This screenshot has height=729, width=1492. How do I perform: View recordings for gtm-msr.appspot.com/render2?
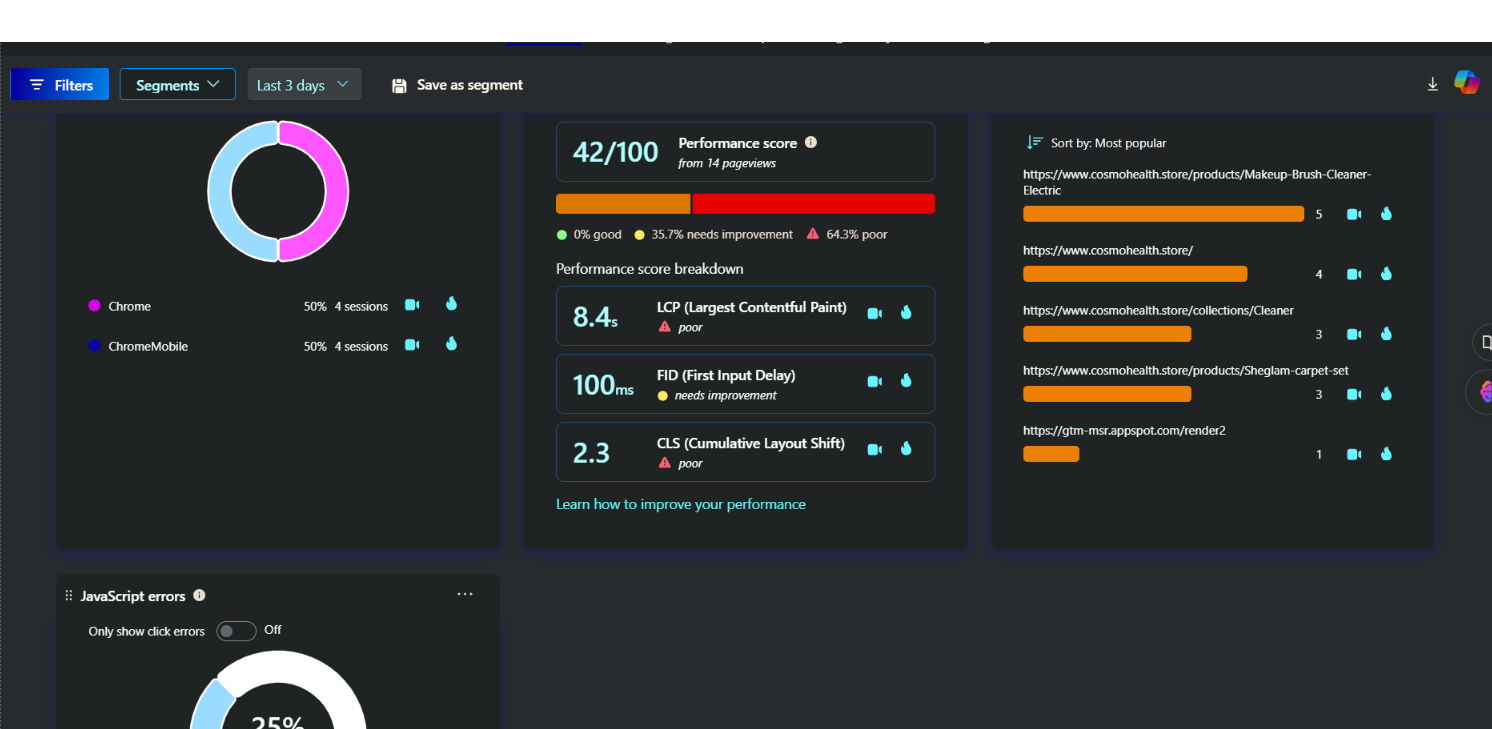(x=1354, y=454)
